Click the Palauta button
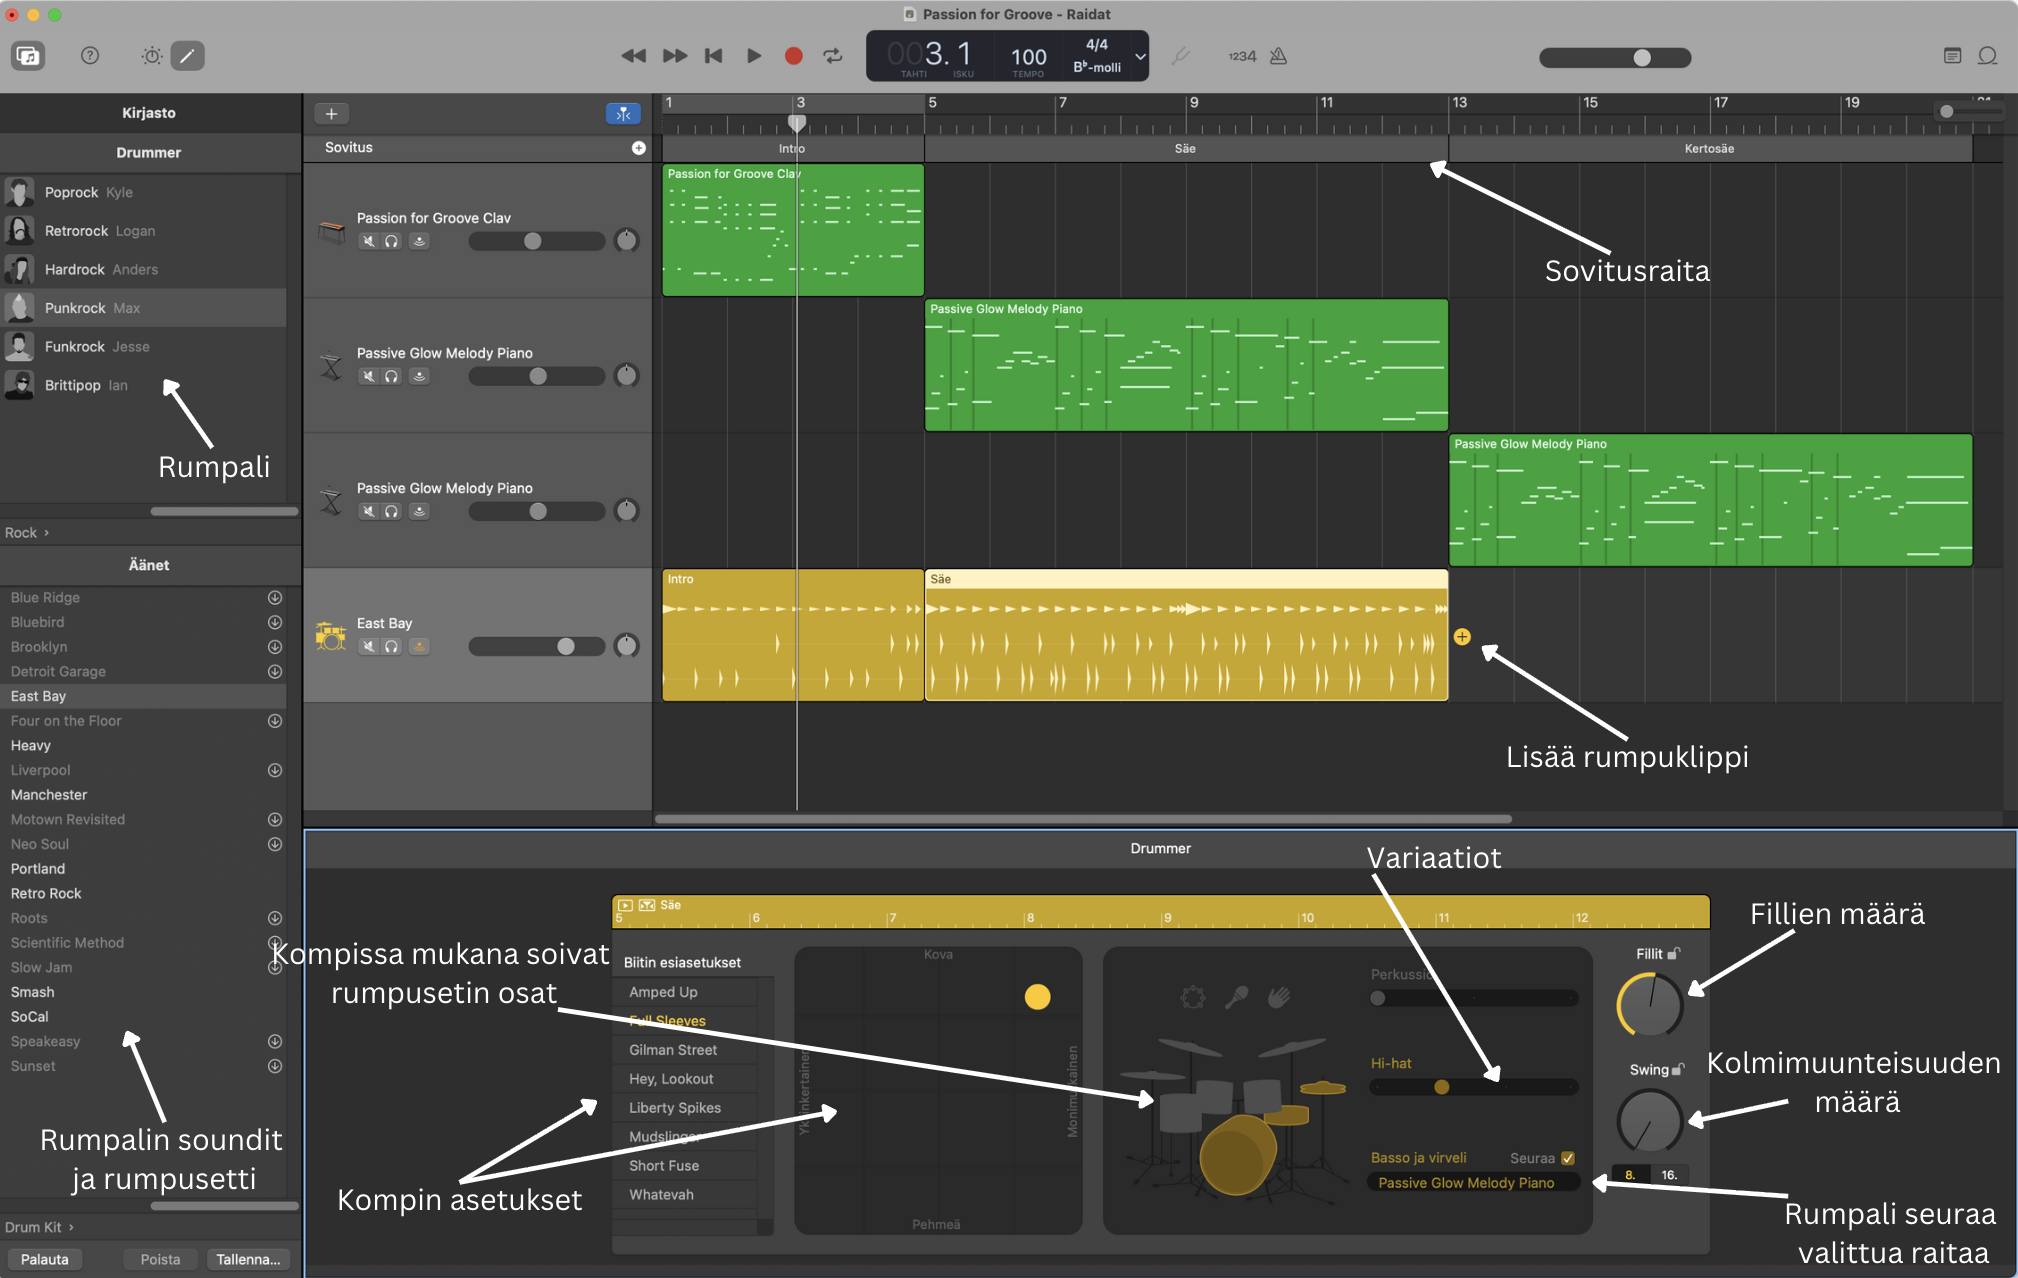Screen dimensions: 2018x1278 (x=45, y=1259)
